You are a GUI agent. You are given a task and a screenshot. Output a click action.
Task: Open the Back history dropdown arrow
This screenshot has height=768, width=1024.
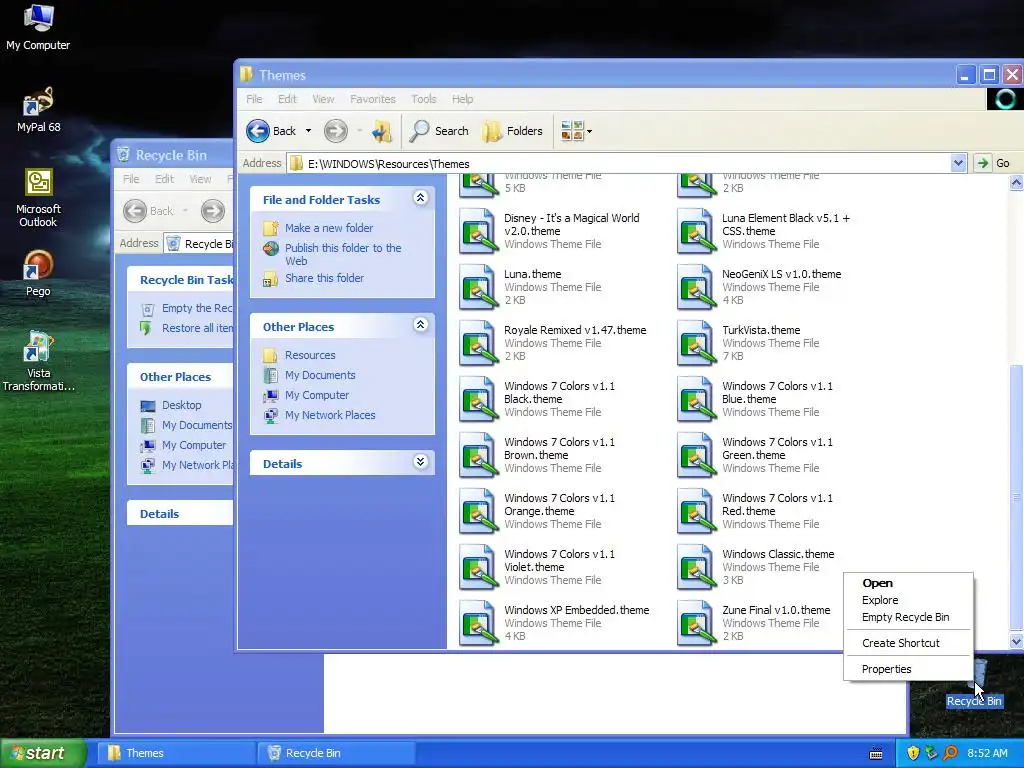coord(308,131)
